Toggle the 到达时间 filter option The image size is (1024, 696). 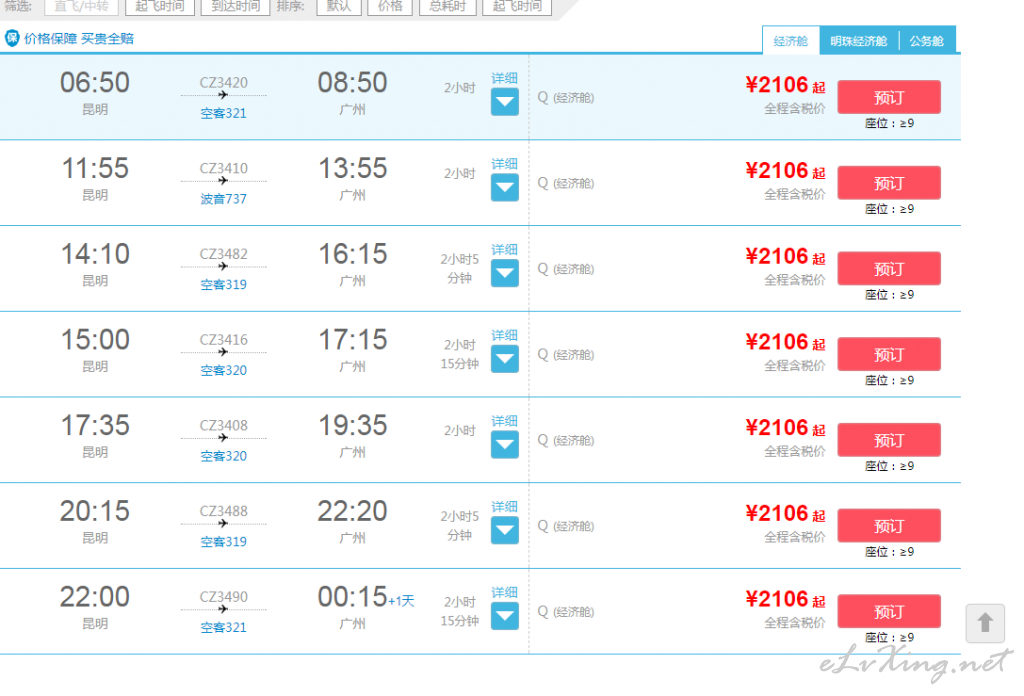pos(236,7)
